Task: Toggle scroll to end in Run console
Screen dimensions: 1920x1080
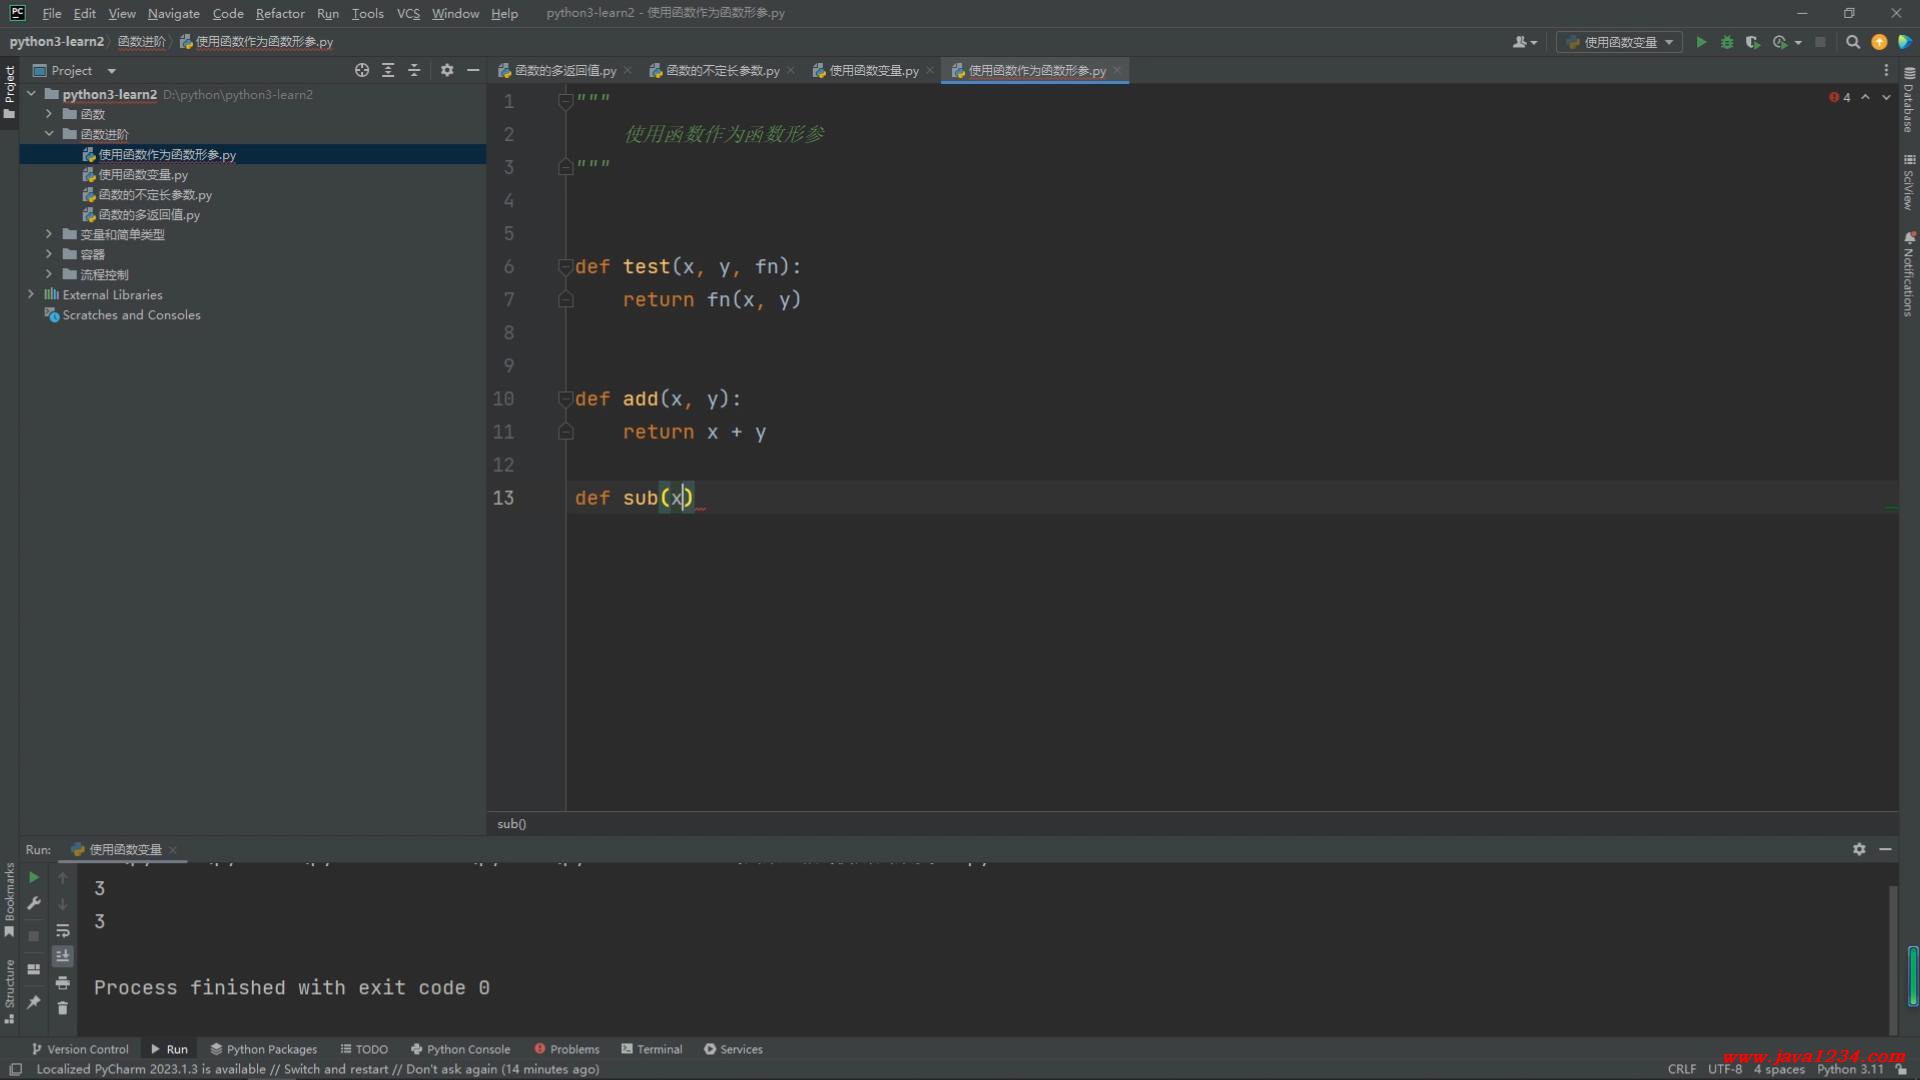Action: click(63, 956)
